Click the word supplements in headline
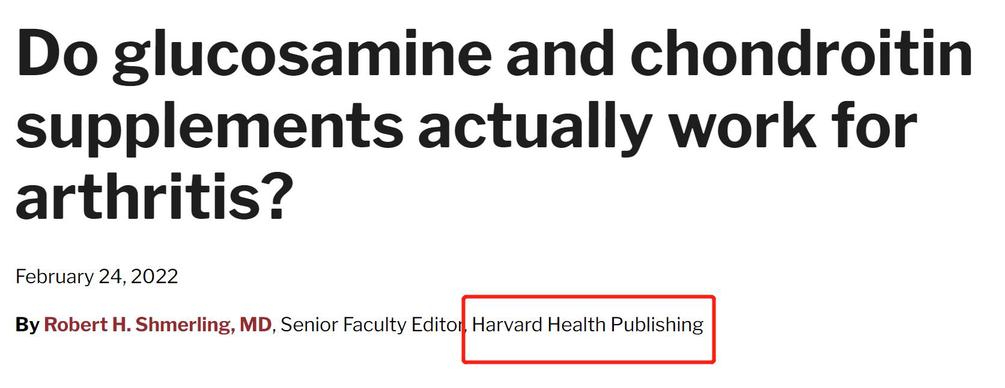This screenshot has width=1005, height=388. (210, 126)
